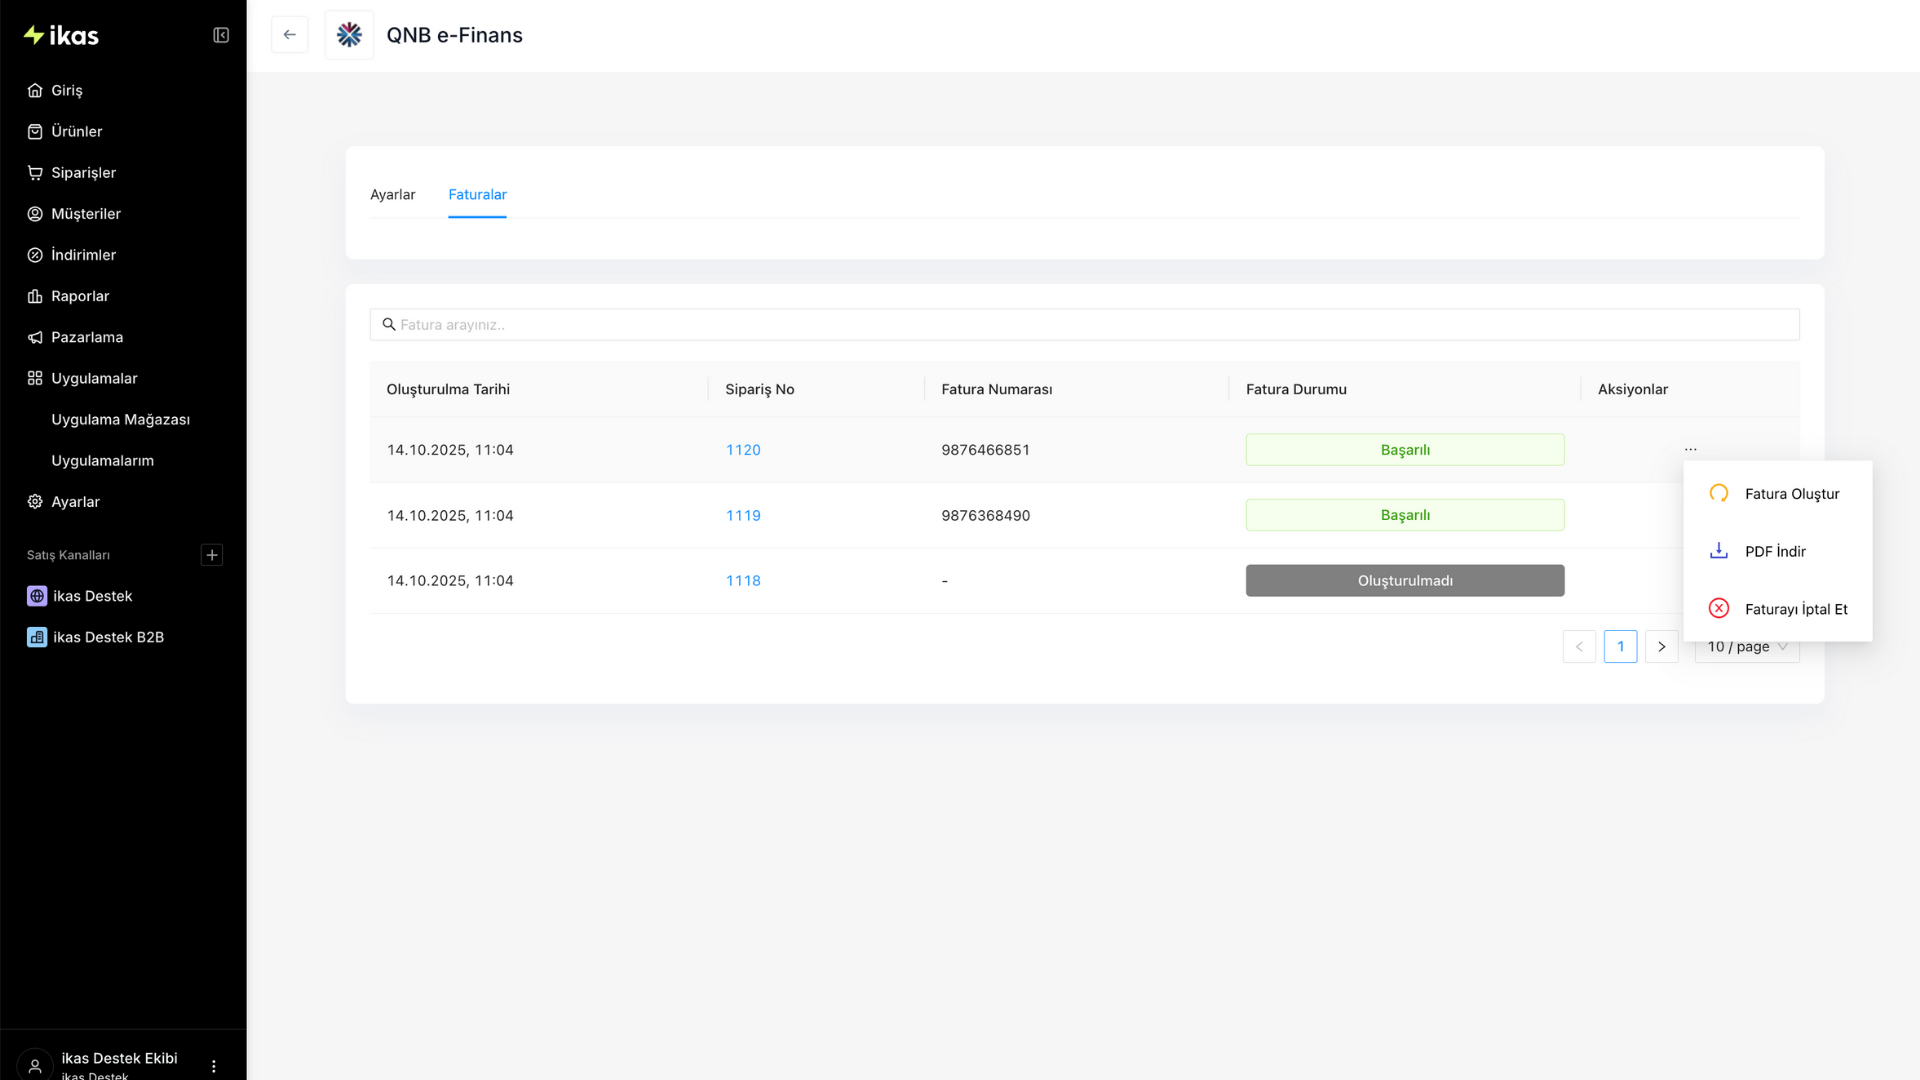This screenshot has width=1920, height=1080.
Task: Switch to the Faturalar tab
Action: (478, 195)
